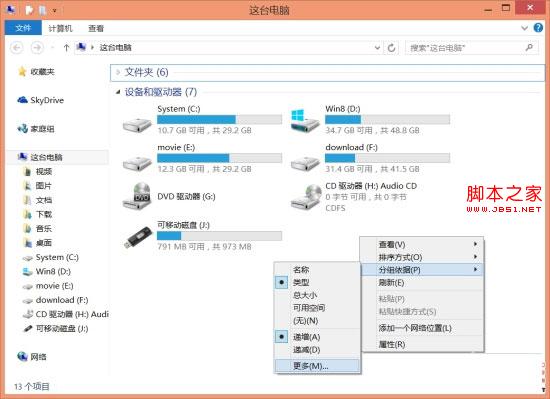Open the download (F:) drive icon
This screenshot has width=550, height=399.
(x=305, y=163)
